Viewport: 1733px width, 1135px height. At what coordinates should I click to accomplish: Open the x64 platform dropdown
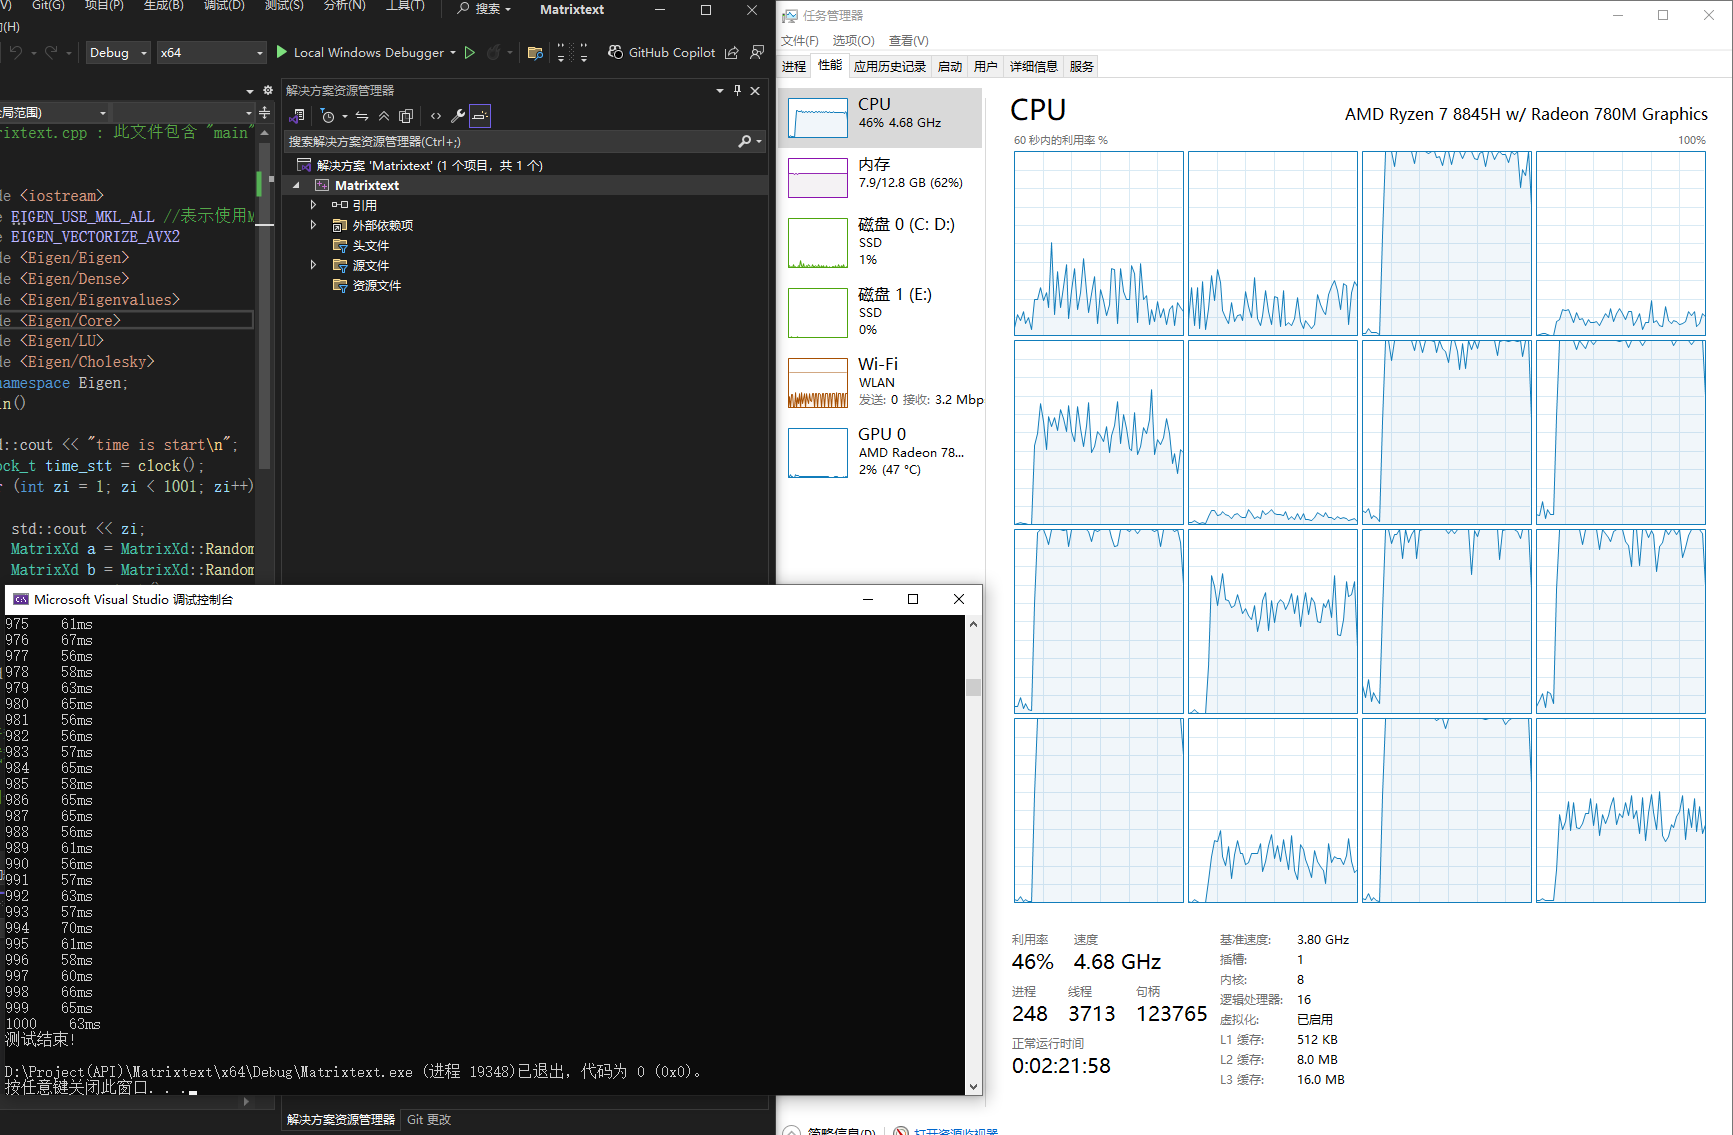pyautogui.click(x=257, y=52)
